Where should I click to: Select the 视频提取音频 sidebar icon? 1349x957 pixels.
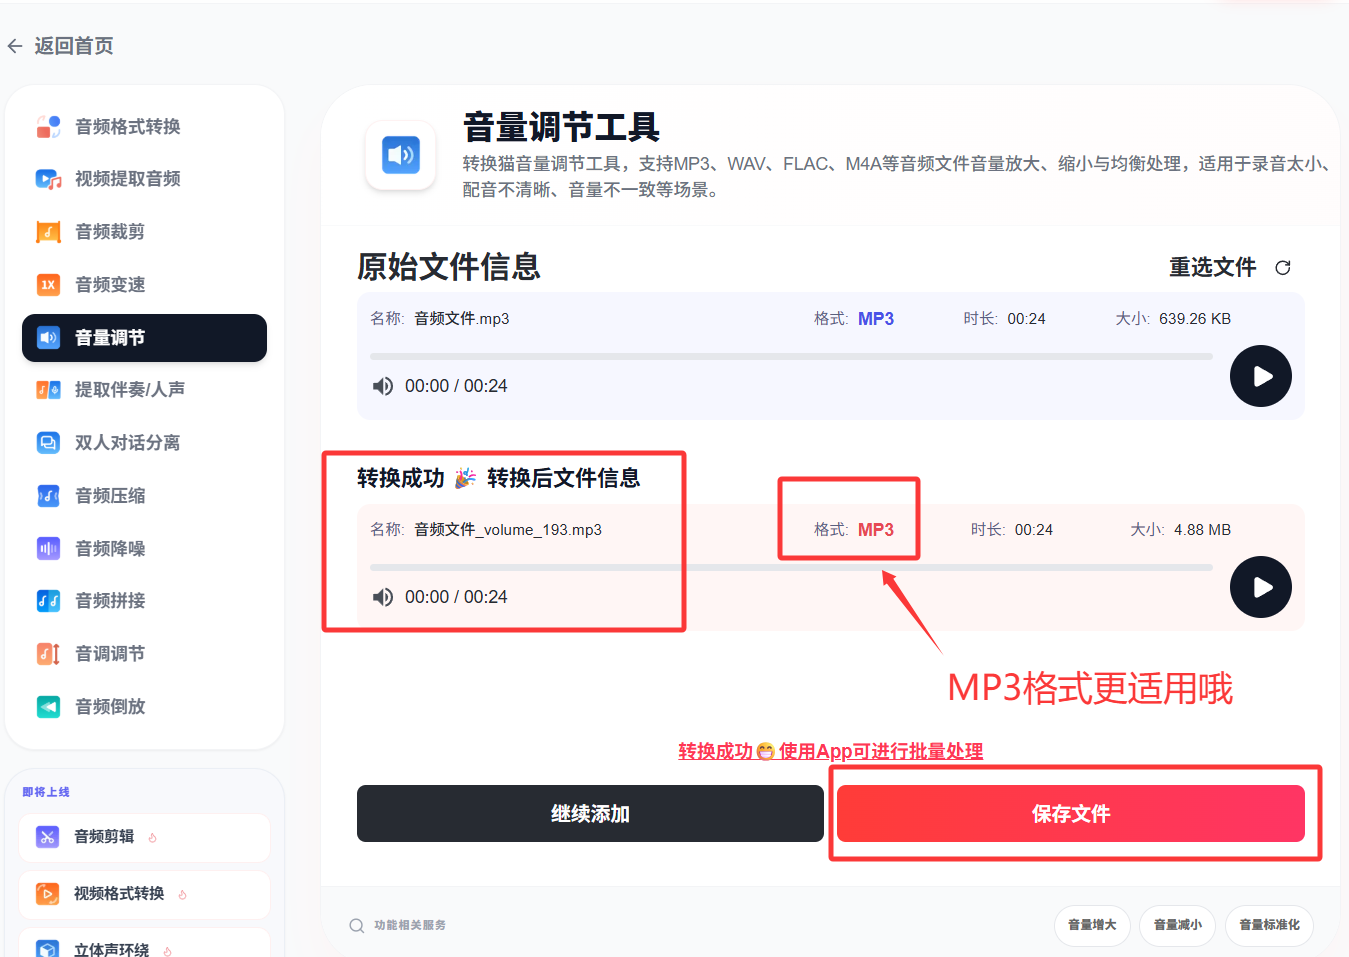pos(48,179)
